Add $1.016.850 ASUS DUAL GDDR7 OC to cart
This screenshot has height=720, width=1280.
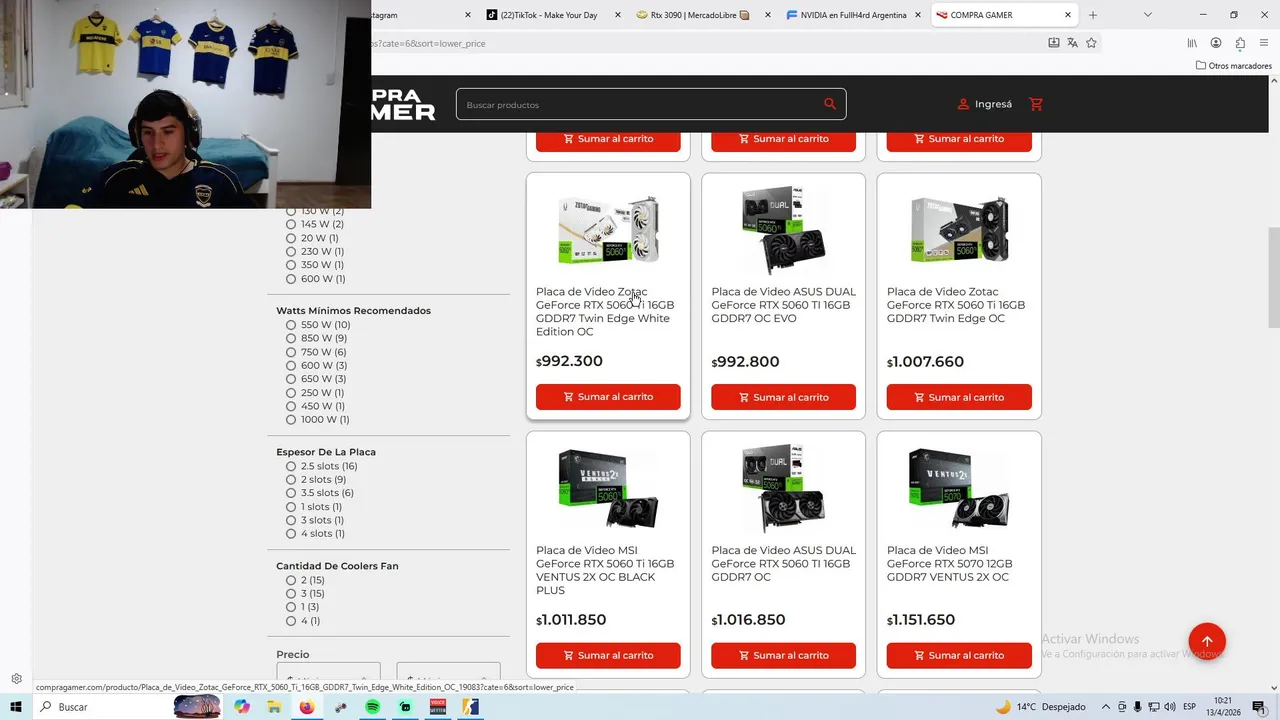(x=783, y=655)
